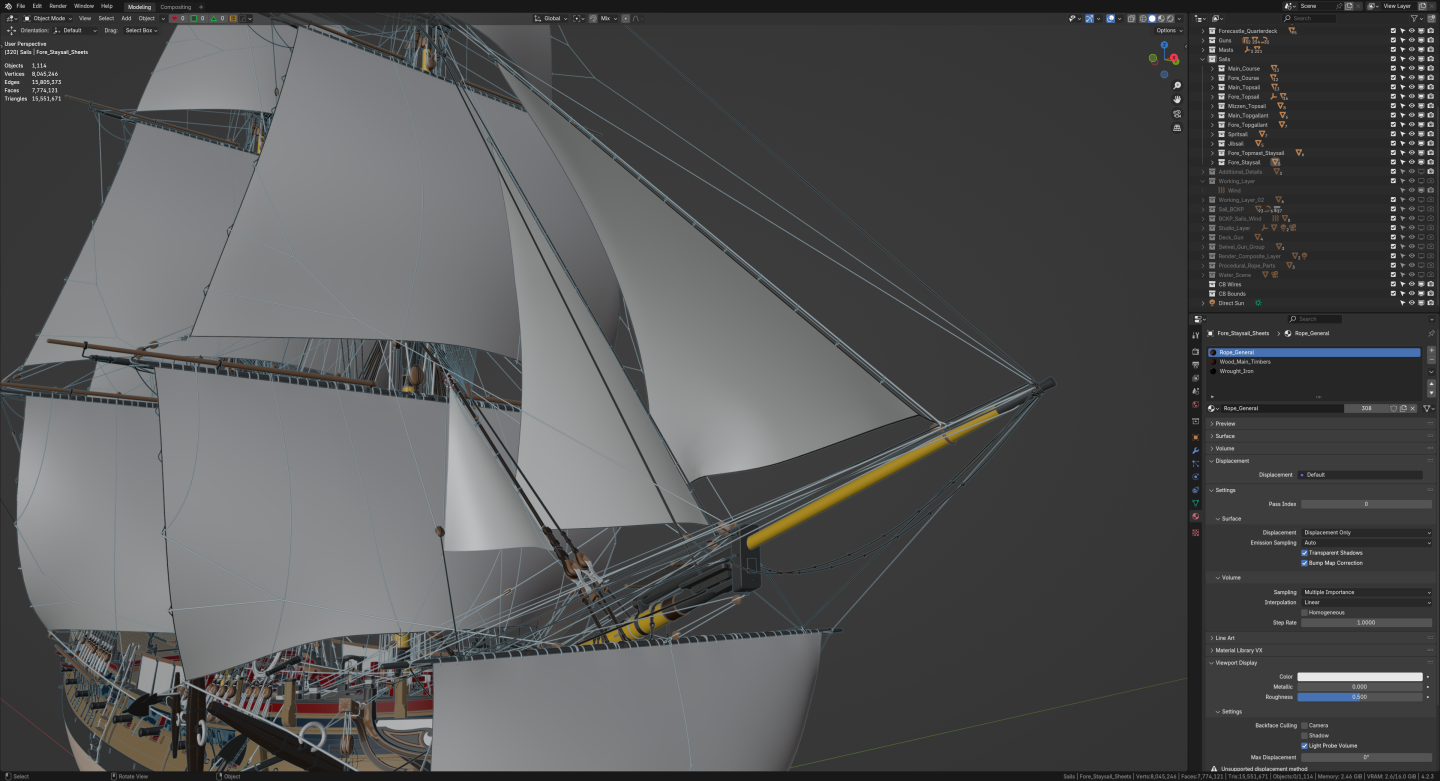Screen dimensions: 1440x781
Task: Hide Main_Course collection using eye icon
Action: click(1411, 69)
